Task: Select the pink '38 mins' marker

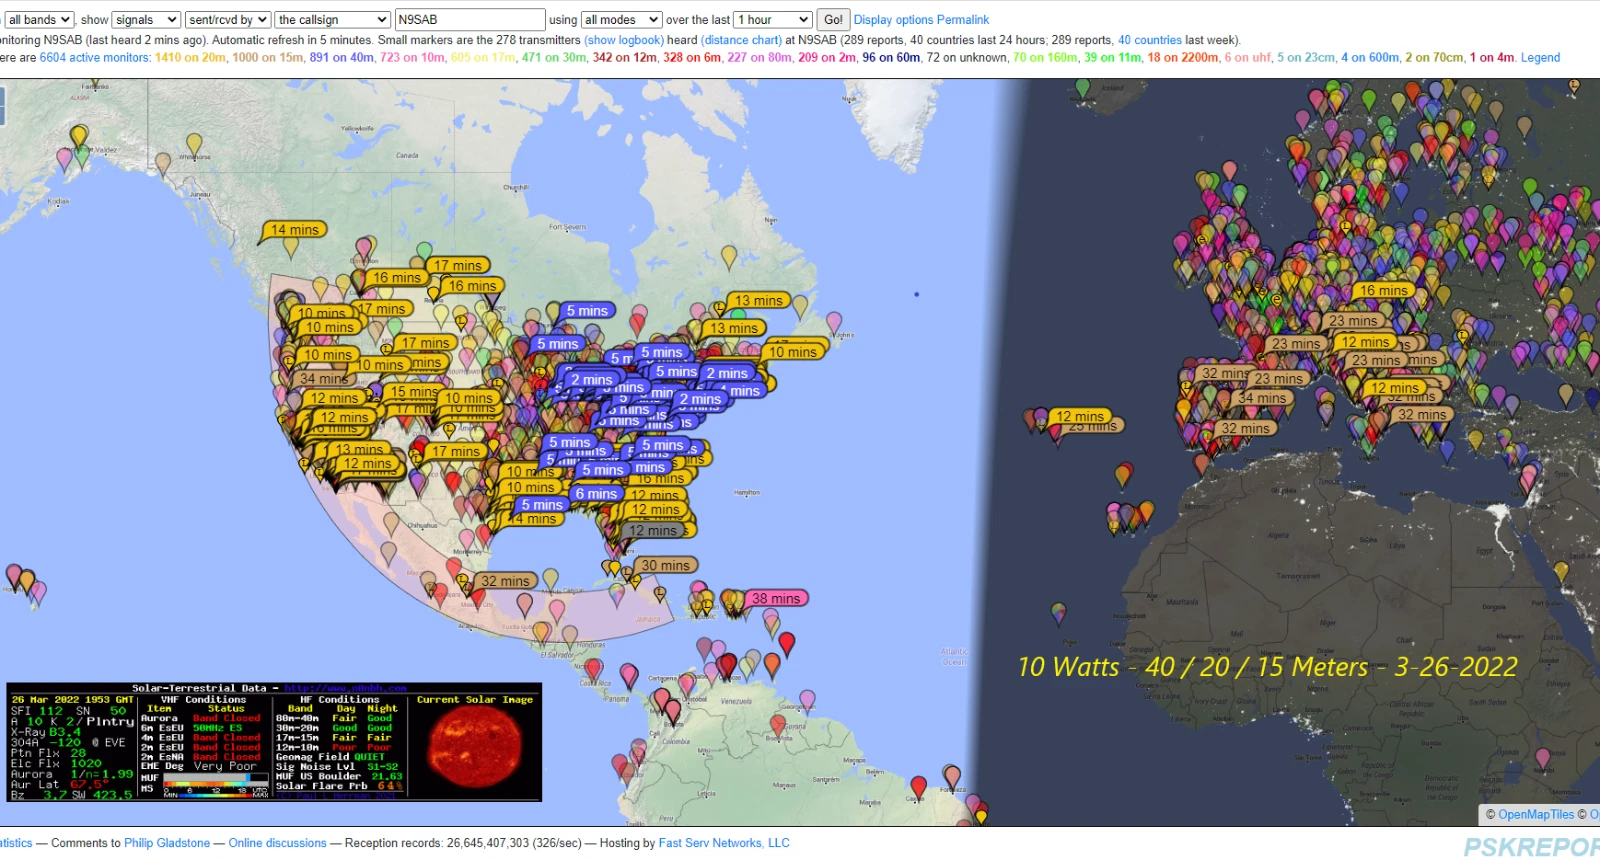Action: click(x=776, y=599)
